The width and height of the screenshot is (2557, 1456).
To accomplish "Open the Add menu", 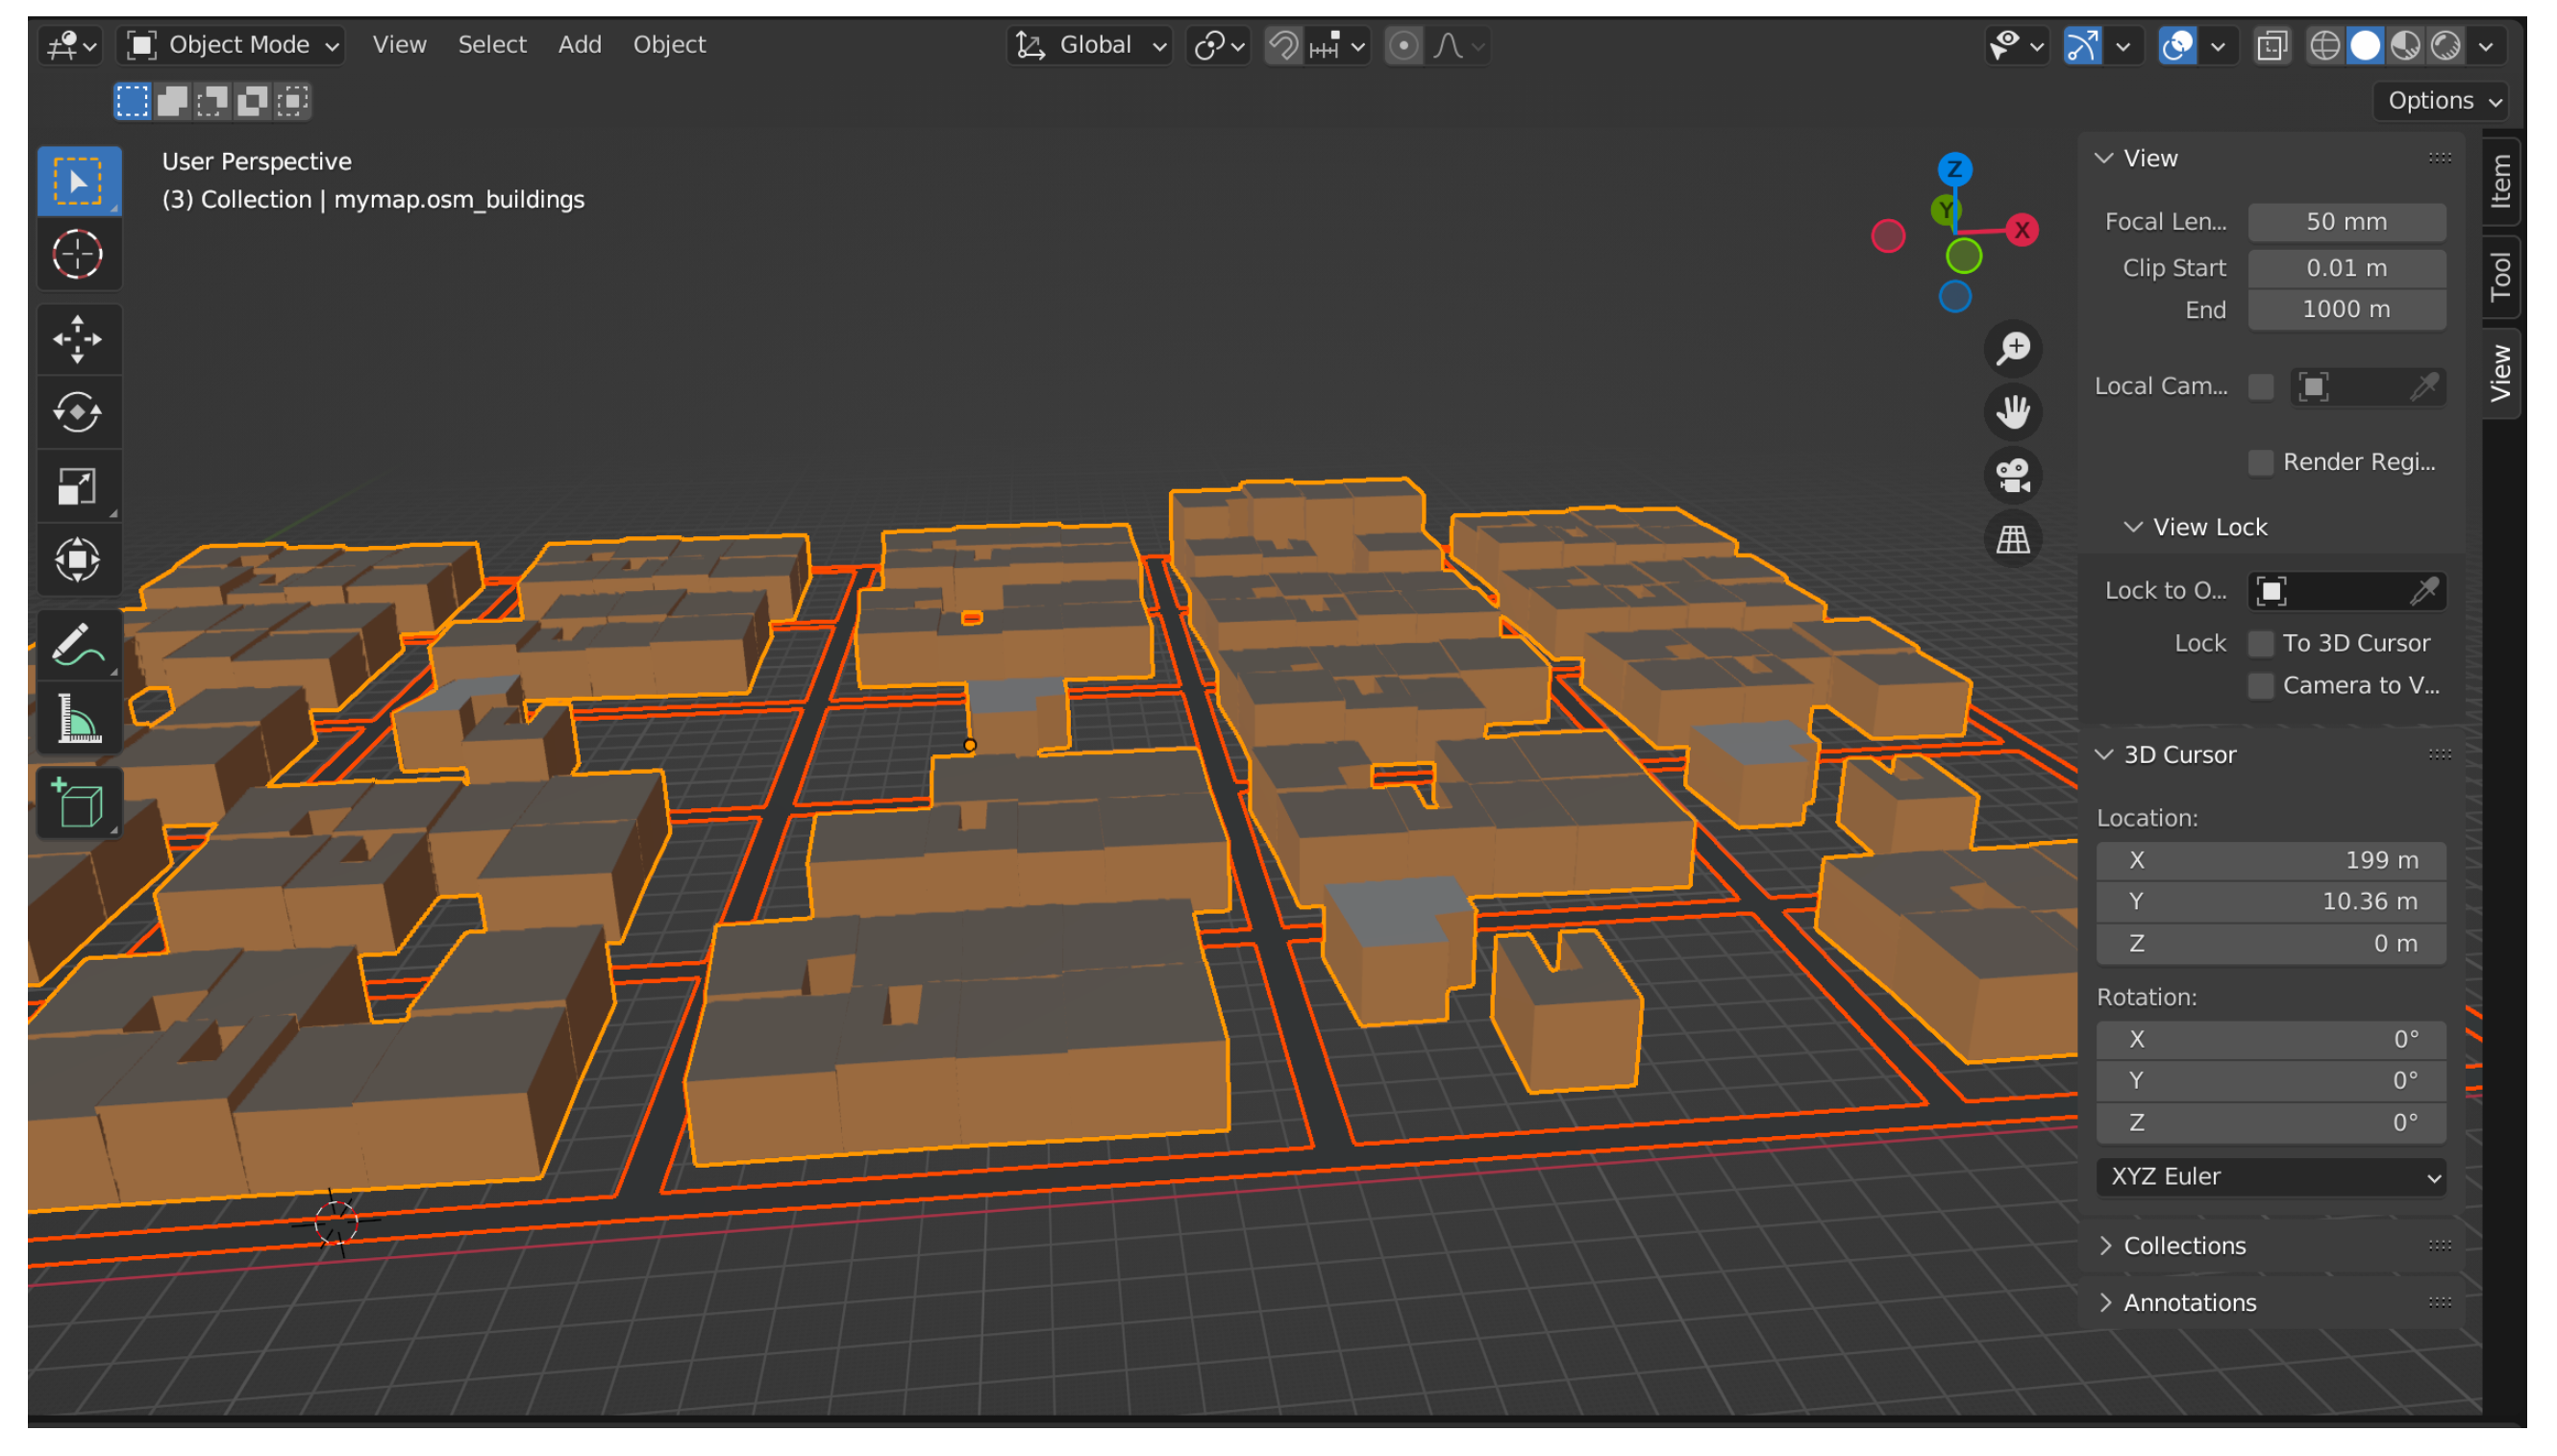I will [x=579, y=45].
